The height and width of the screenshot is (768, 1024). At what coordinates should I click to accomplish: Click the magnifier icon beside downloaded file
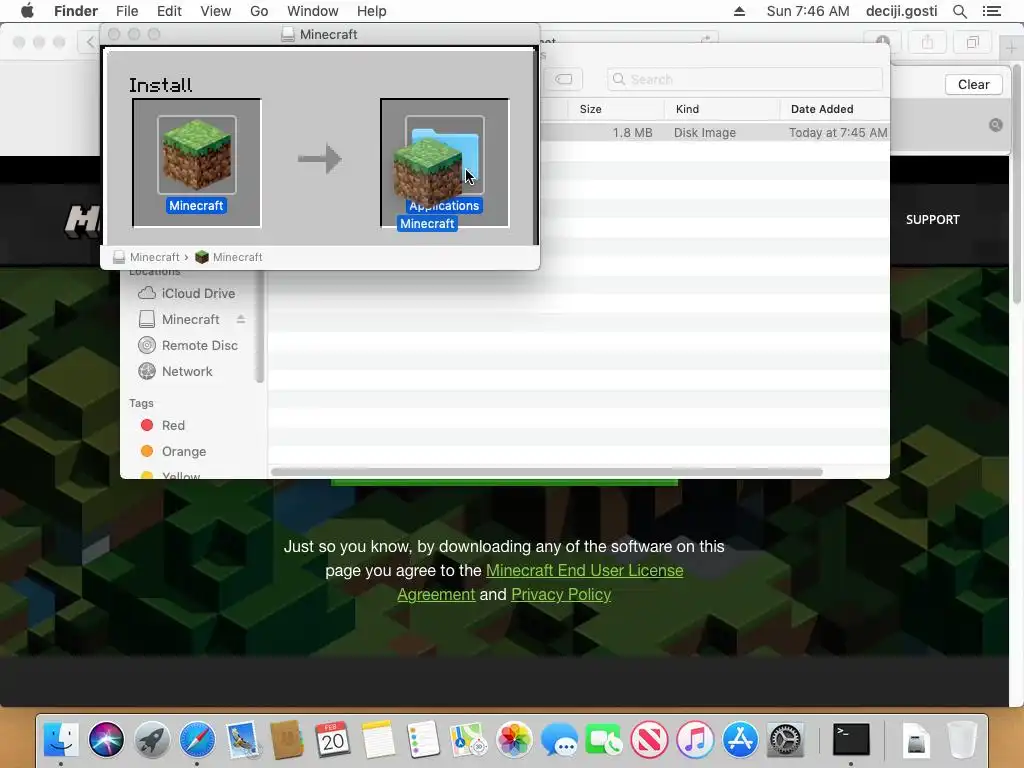[x=995, y=125]
